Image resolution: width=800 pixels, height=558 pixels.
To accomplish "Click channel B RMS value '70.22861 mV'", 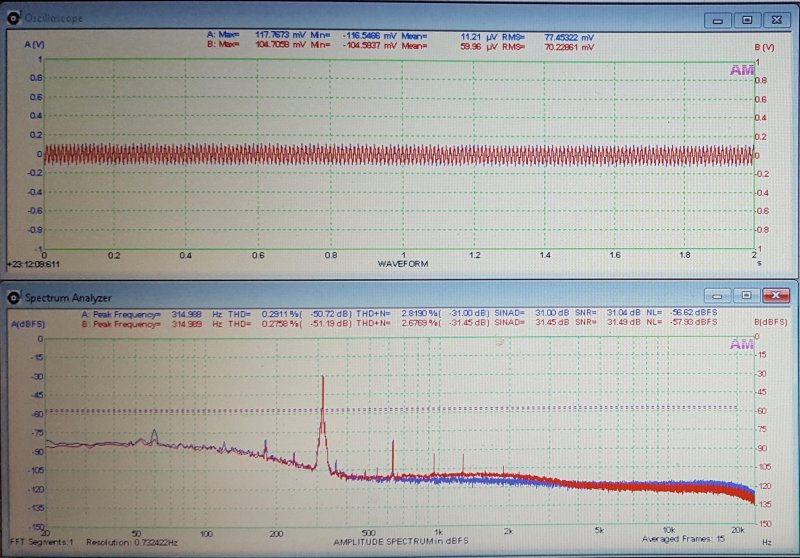I will point(569,47).
